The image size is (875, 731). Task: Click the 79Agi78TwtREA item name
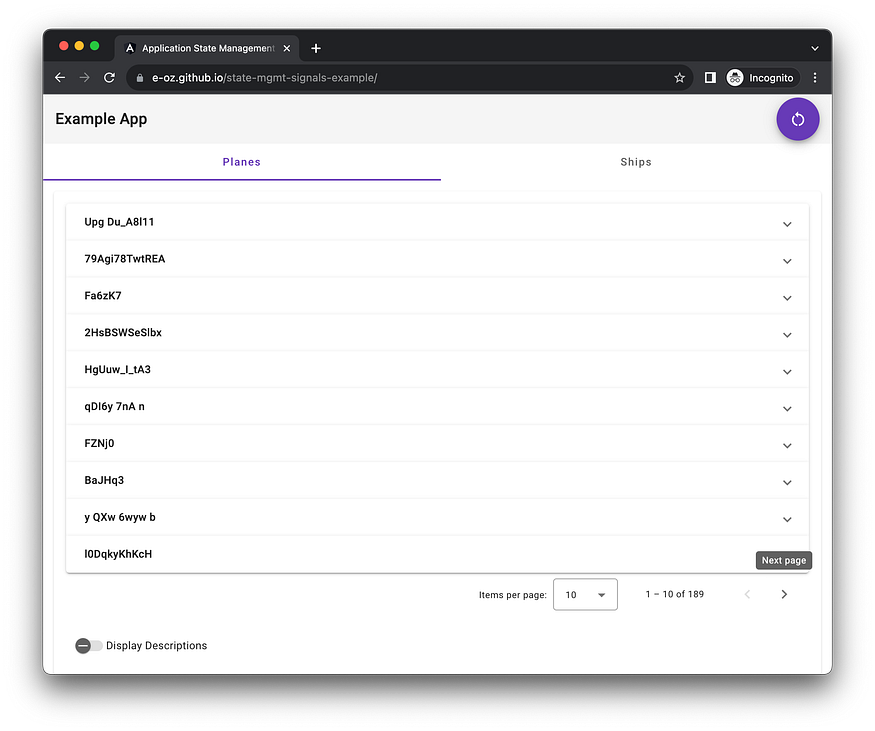click(x=124, y=259)
